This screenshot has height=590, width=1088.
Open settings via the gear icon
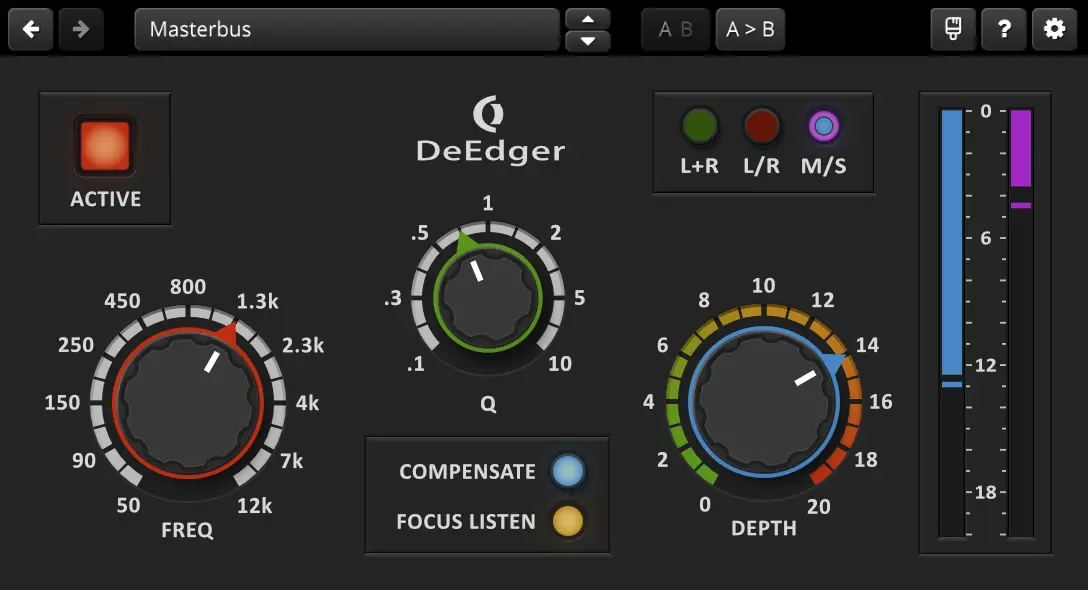(x=1054, y=29)
